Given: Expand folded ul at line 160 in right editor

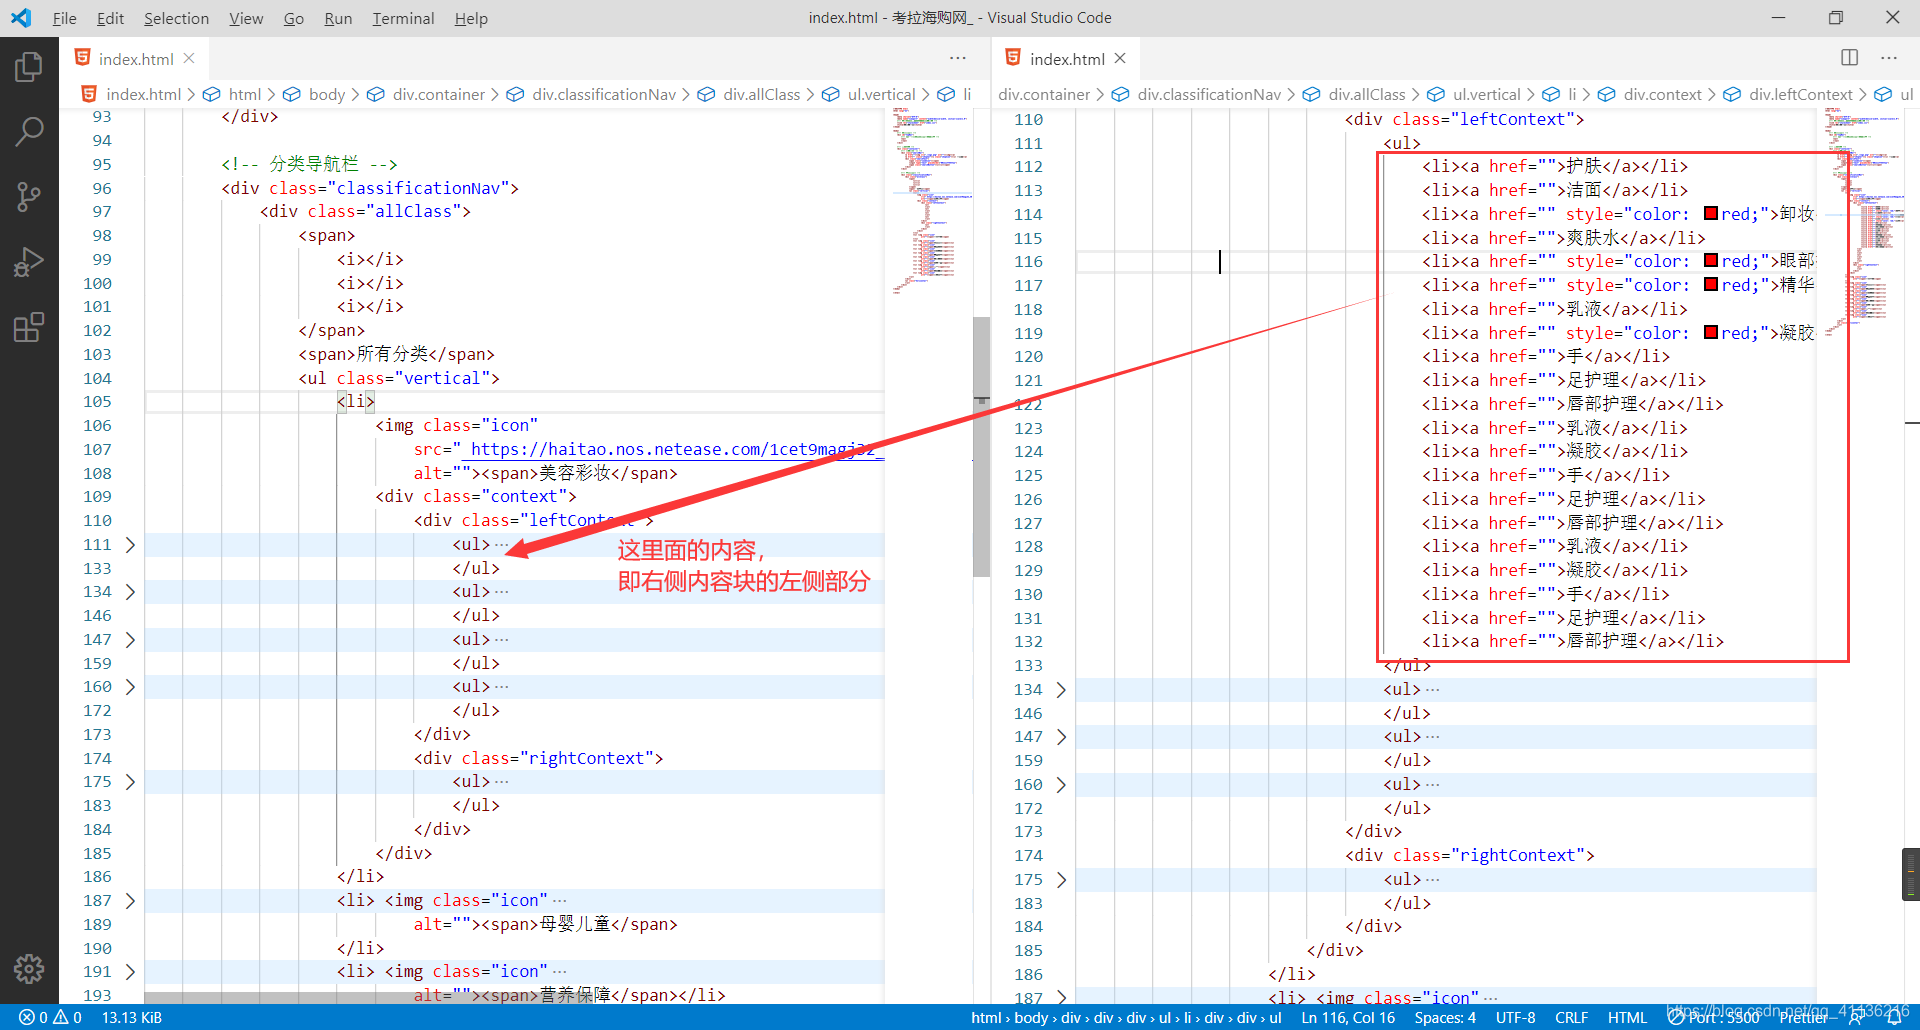Looking at the screenshot, I should tap(1061, 785).
